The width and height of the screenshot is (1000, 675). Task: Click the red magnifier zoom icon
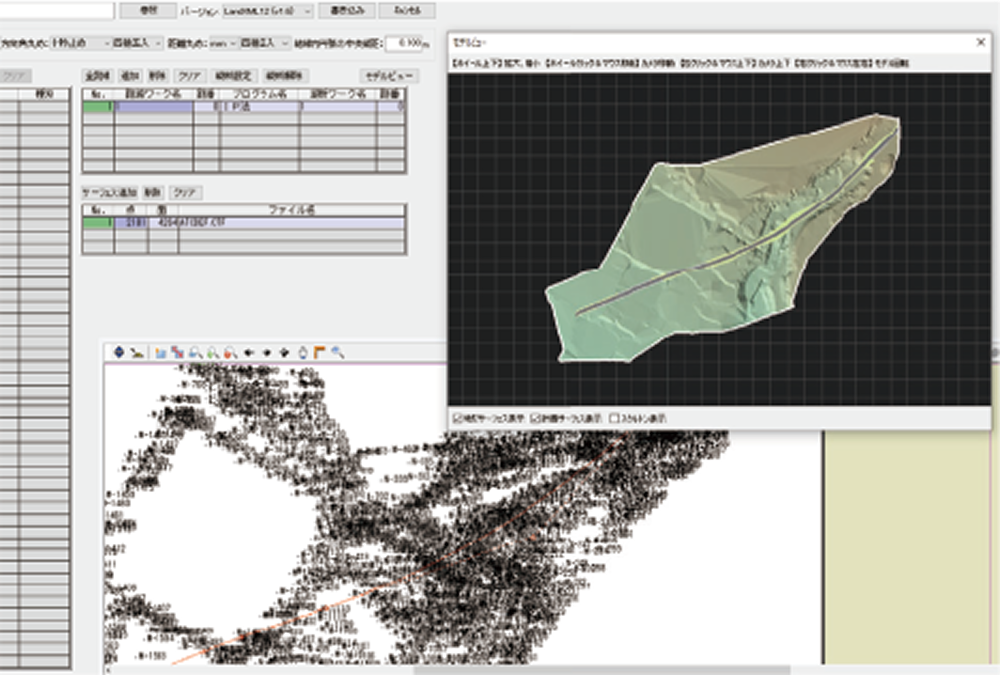[230, 352]
